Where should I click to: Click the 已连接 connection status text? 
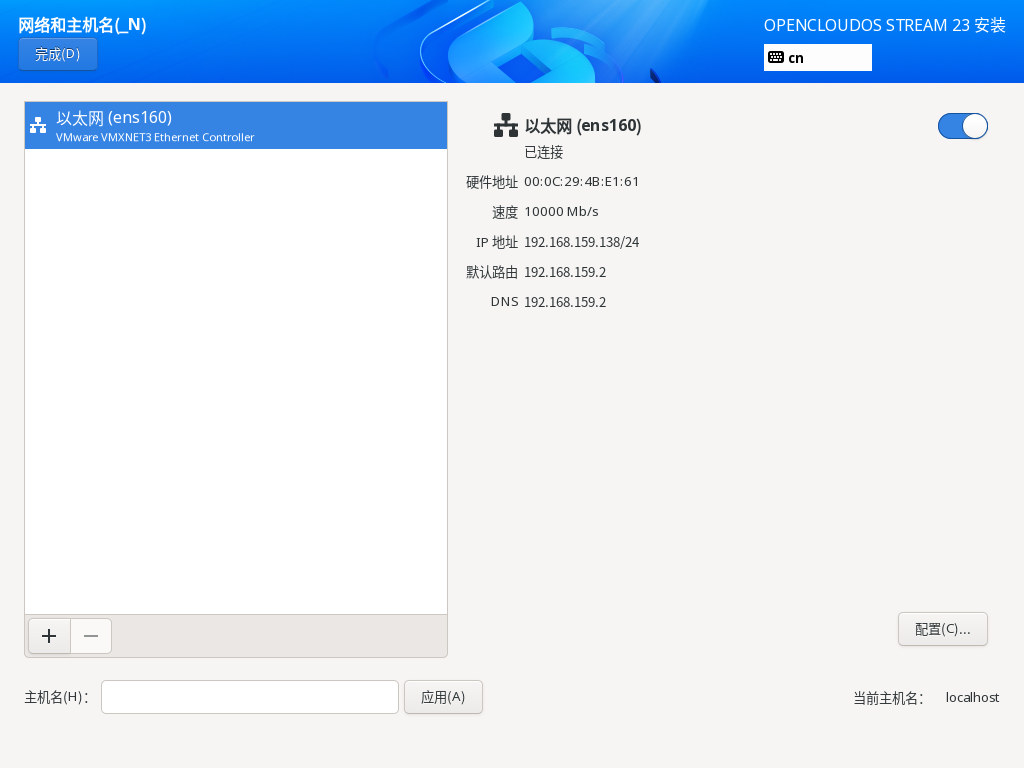coord(543,152)
